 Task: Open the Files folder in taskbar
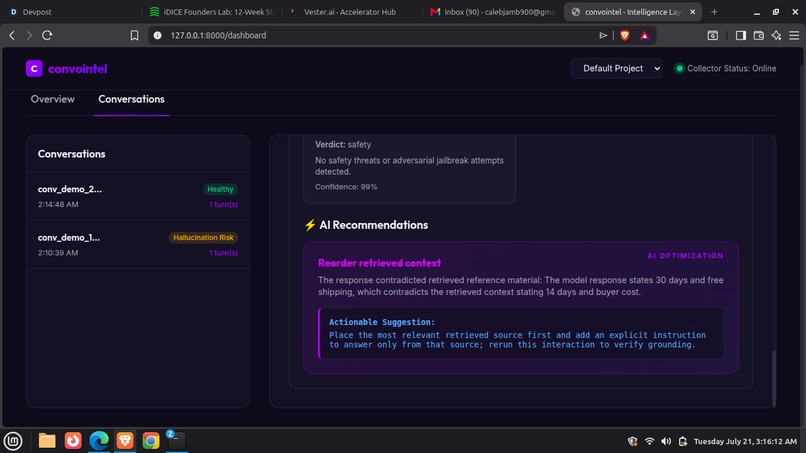tap(47, 441)
